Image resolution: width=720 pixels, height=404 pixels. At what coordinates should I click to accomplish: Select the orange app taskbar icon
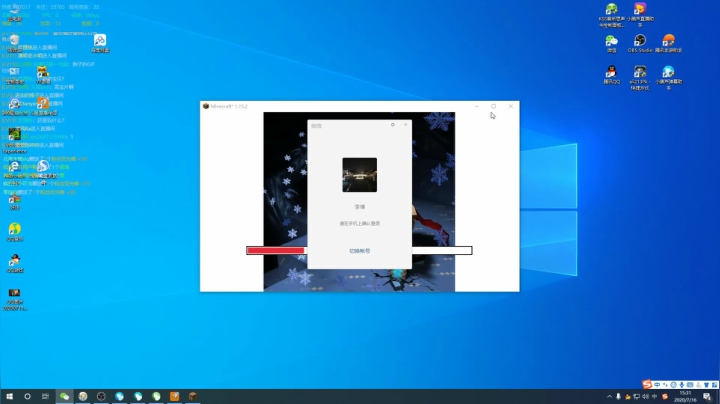tap(174, 396)
